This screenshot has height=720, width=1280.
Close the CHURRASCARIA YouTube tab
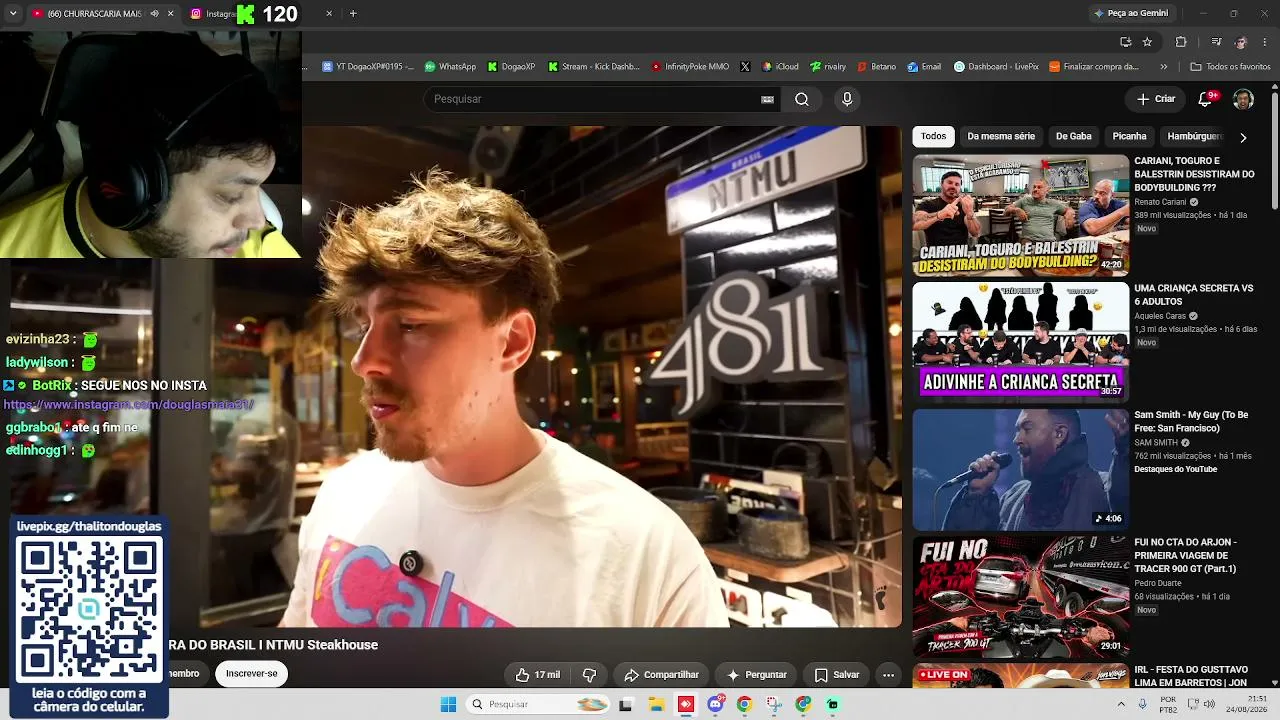point(171,13)
